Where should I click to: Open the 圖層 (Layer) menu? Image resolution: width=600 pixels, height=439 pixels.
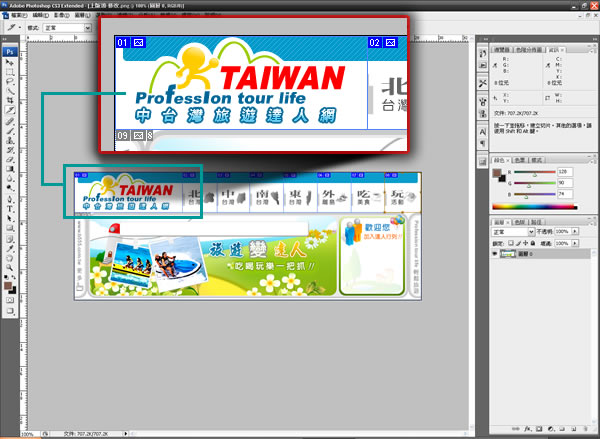point(82,15)
